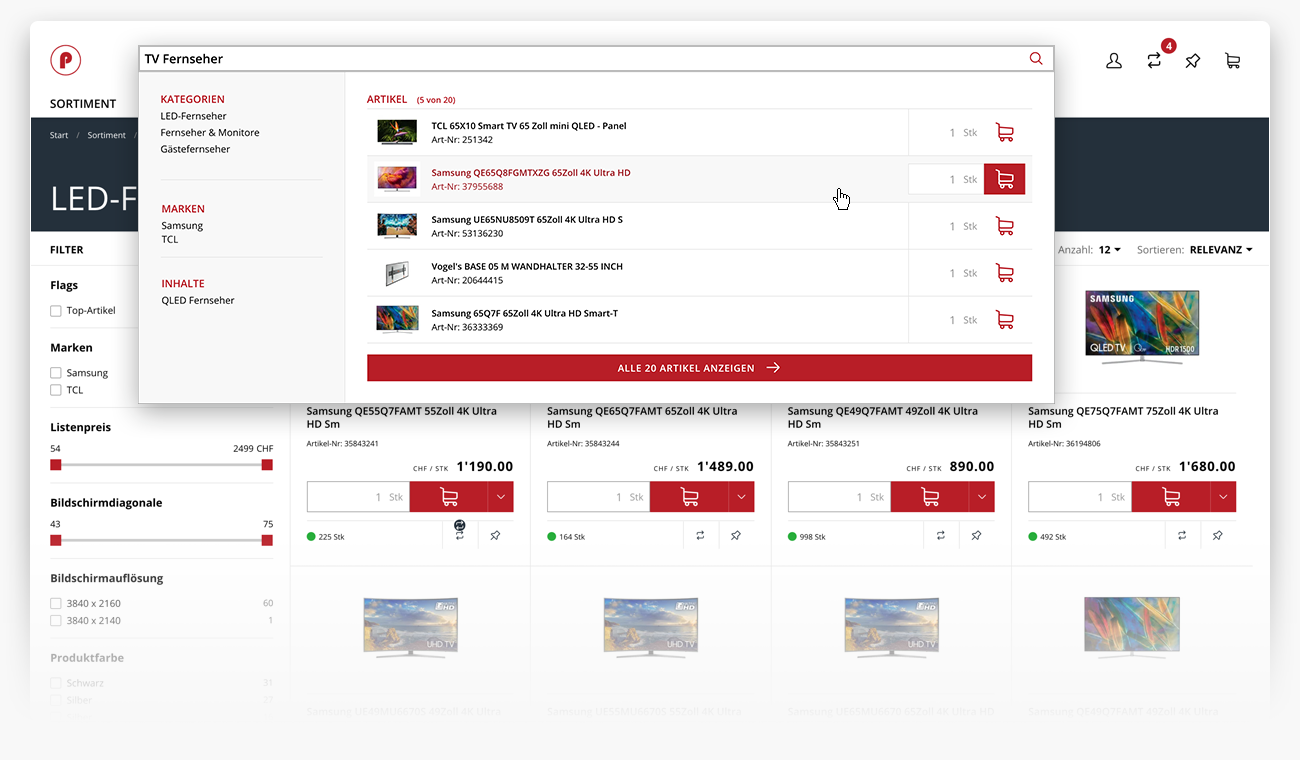Click the Listenpreis maximum slider handle
The width and height of the screenshot is (1300, 760).
(x=267, y=465)
